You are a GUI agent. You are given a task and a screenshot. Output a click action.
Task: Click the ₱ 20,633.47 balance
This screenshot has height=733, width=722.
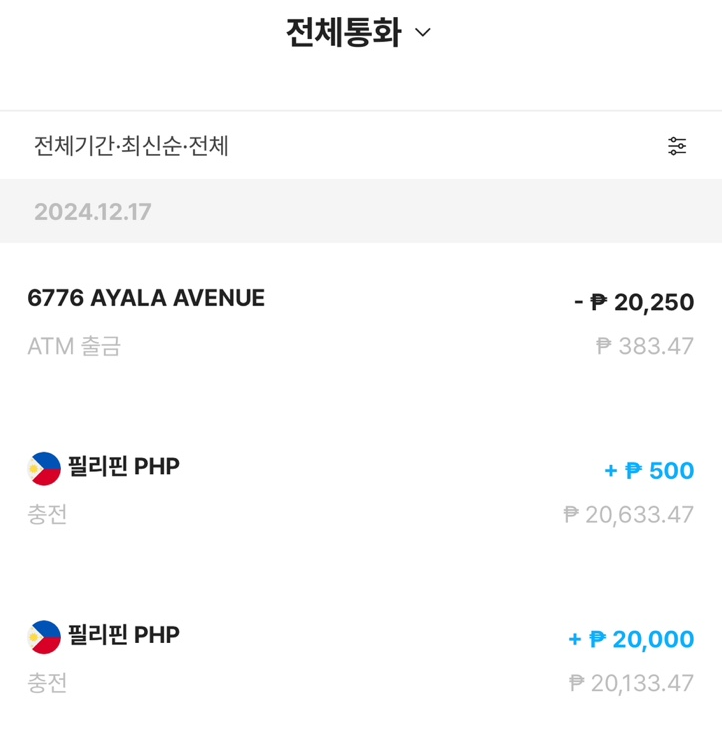[x=628, y=515]
